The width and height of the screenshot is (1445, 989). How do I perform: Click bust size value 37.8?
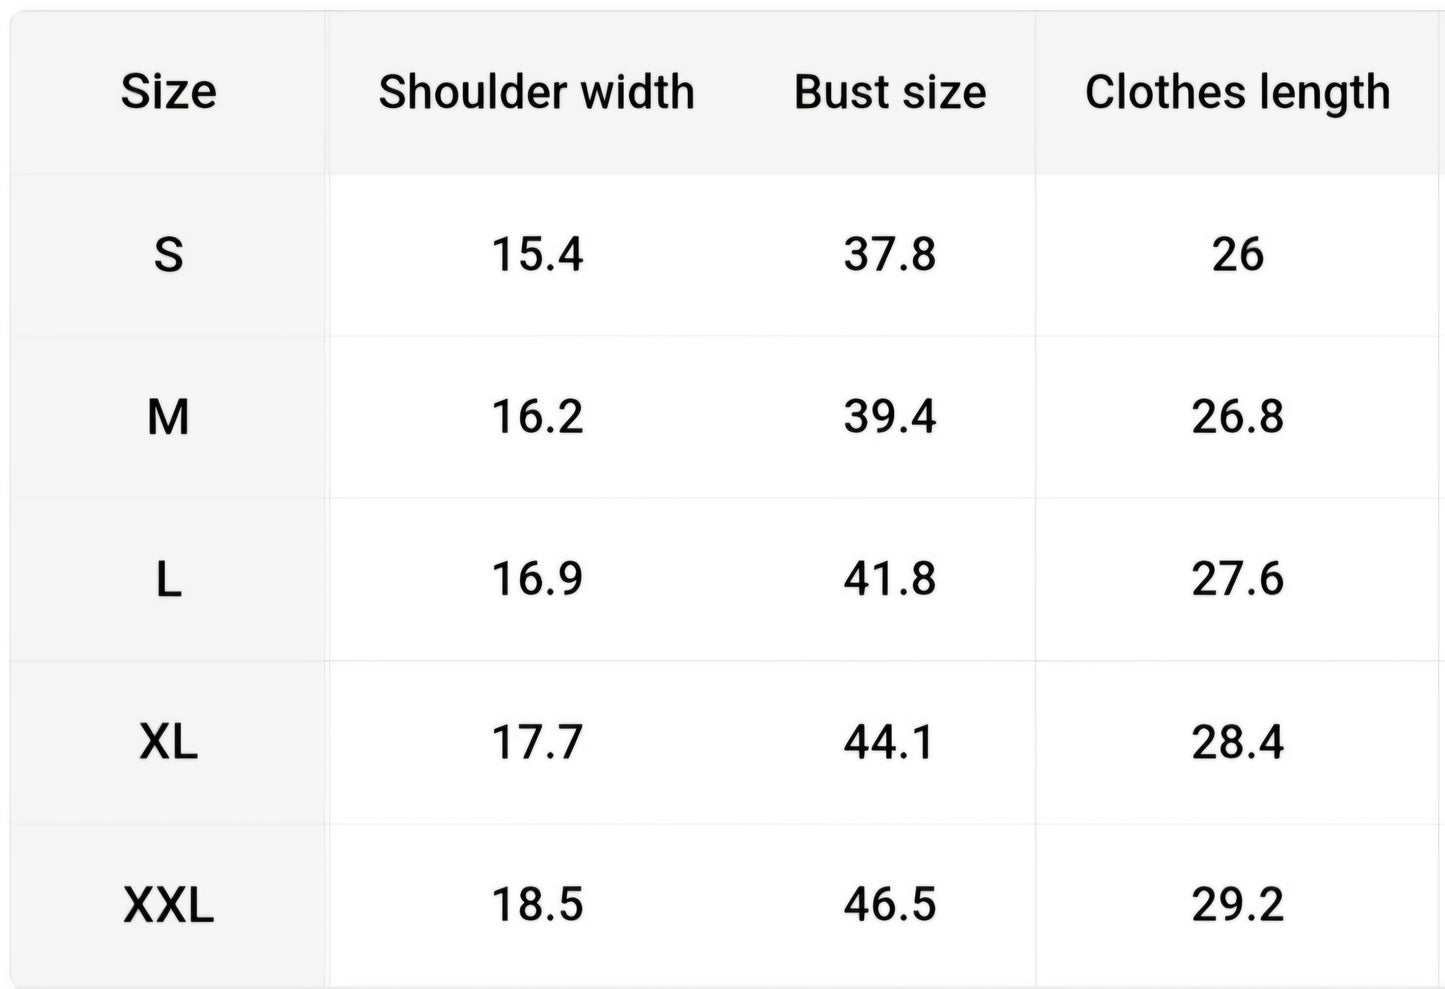889,254
